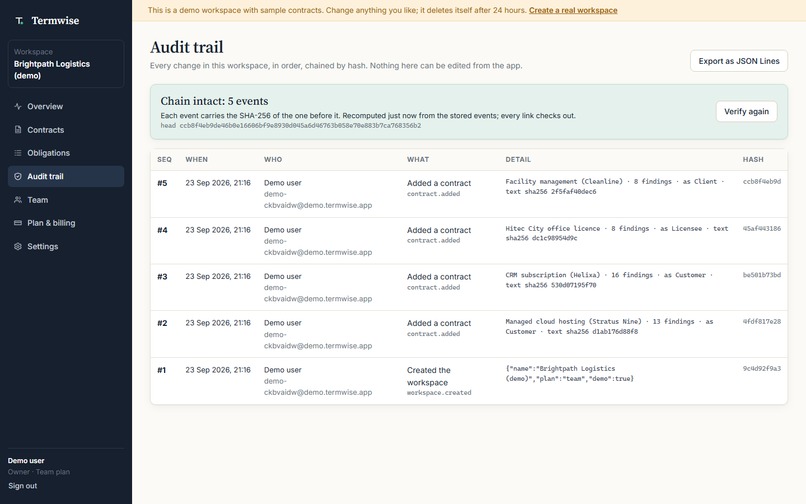
Task: Click the Audit trail page heading
Action: pyautogui.click(x=187, y=47)
